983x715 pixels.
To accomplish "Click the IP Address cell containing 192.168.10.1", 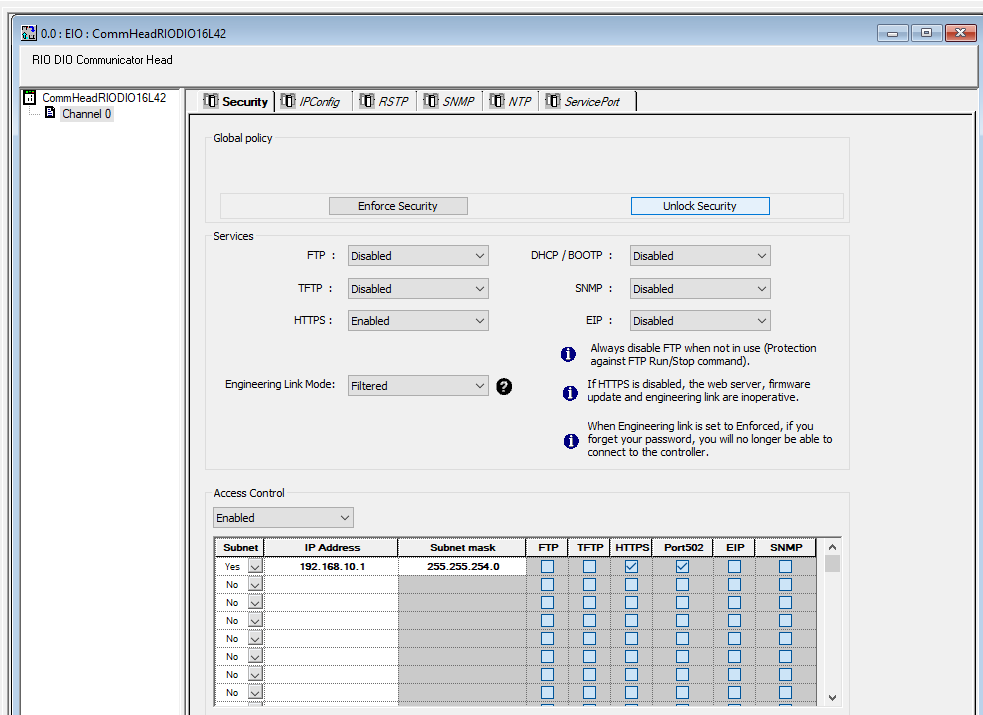I will [x=332, y=566].
